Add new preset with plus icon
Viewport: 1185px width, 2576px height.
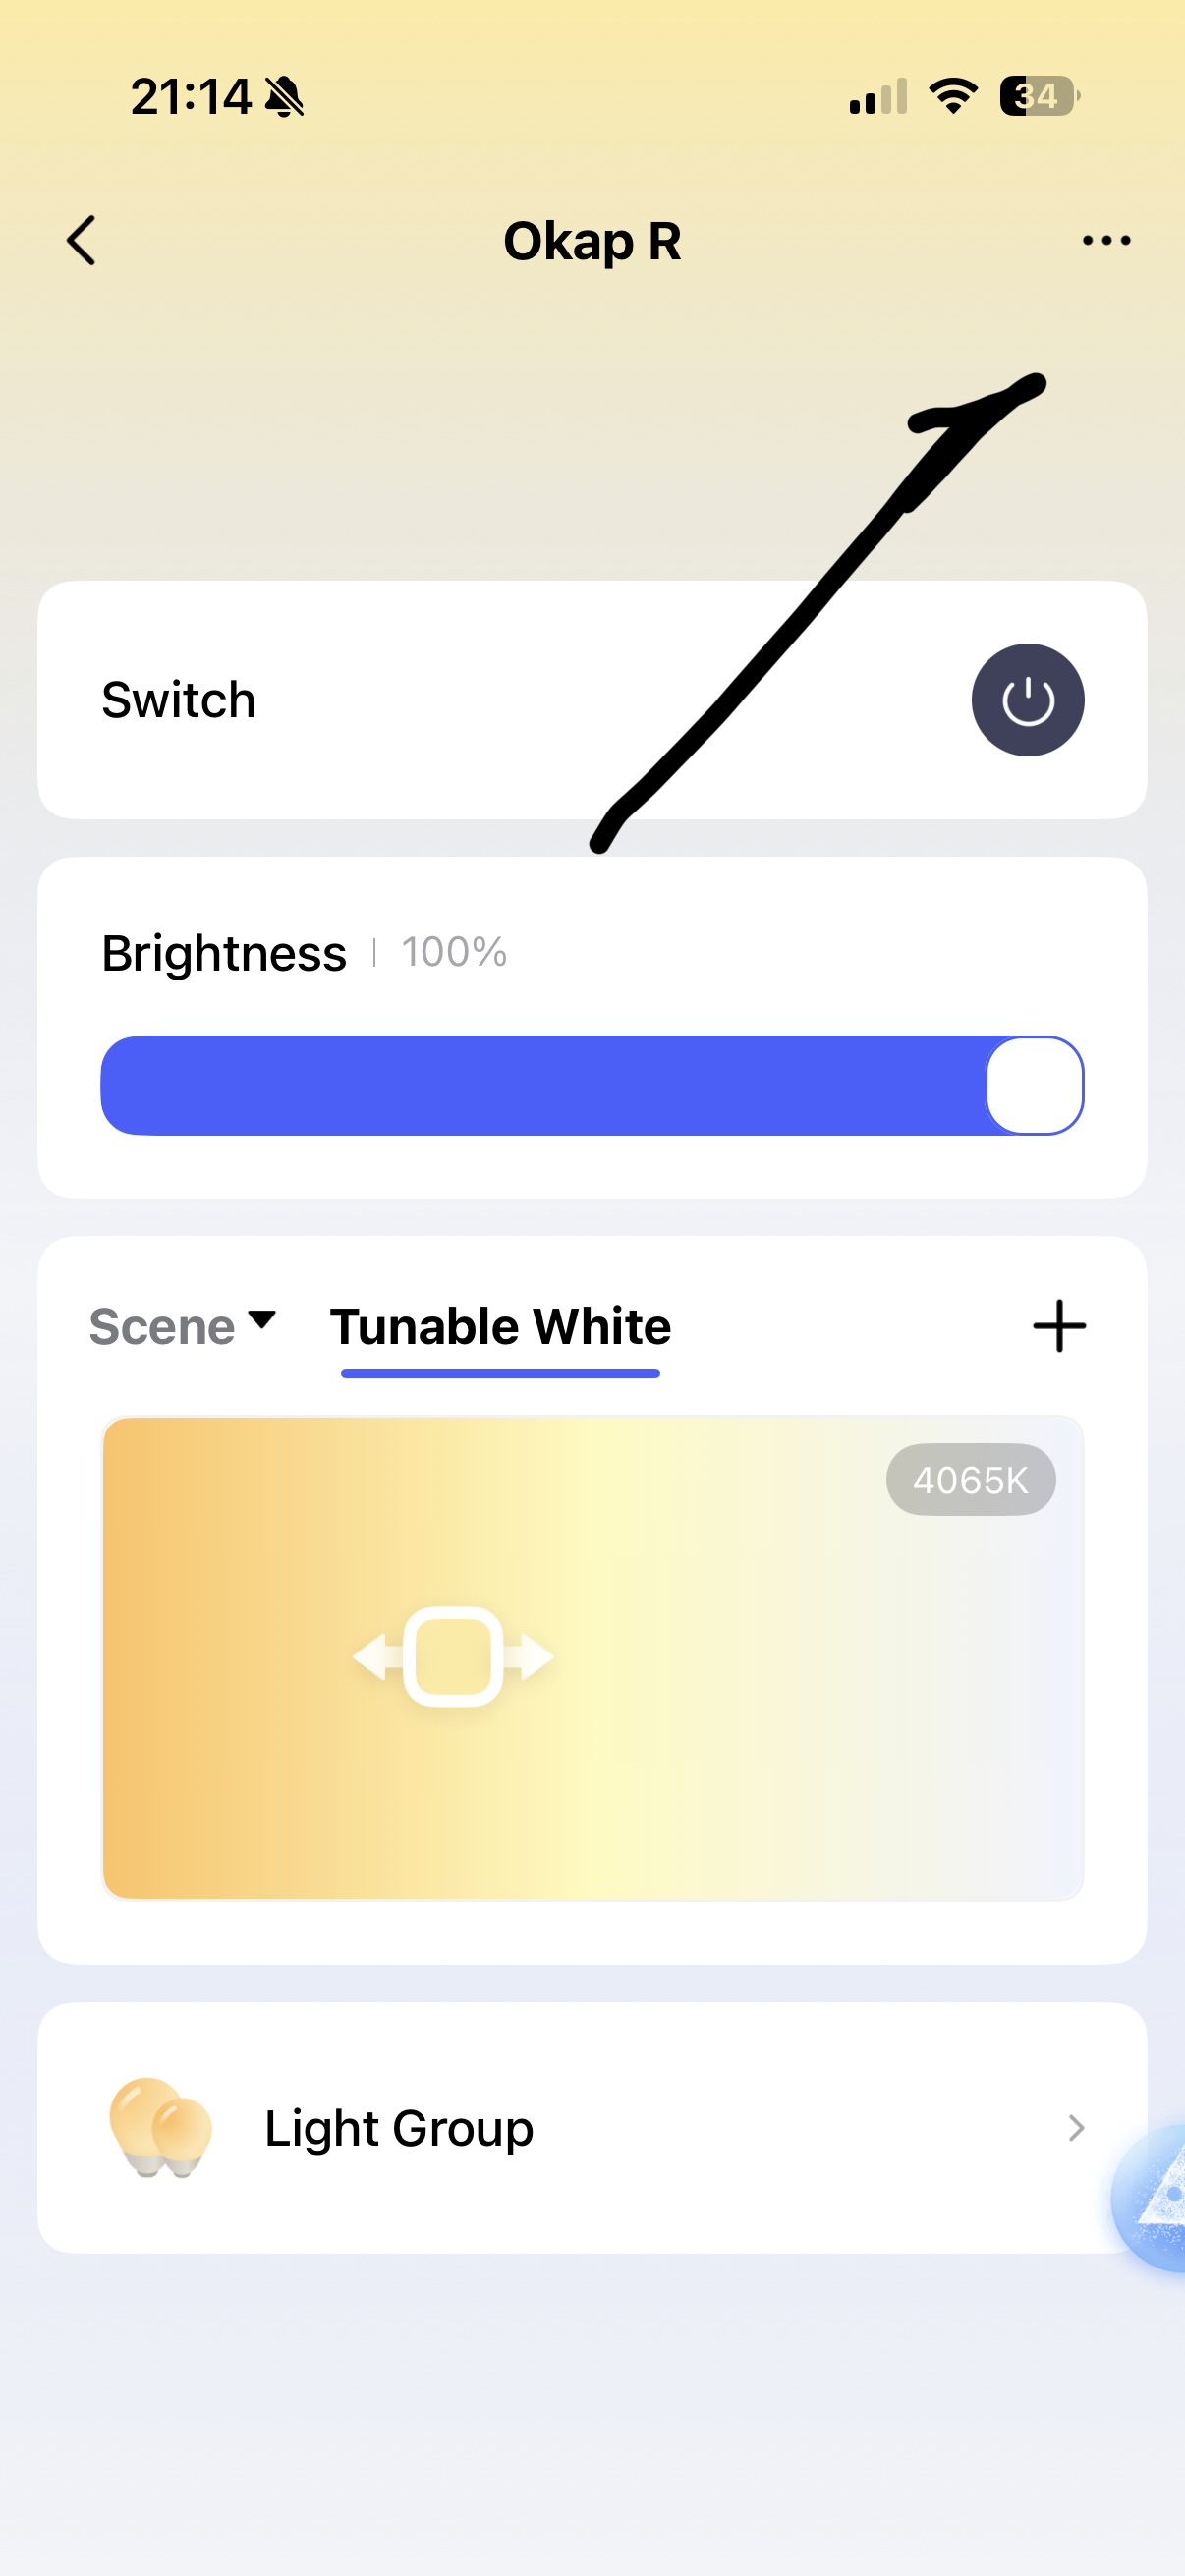click(x=1059, y=1327)
